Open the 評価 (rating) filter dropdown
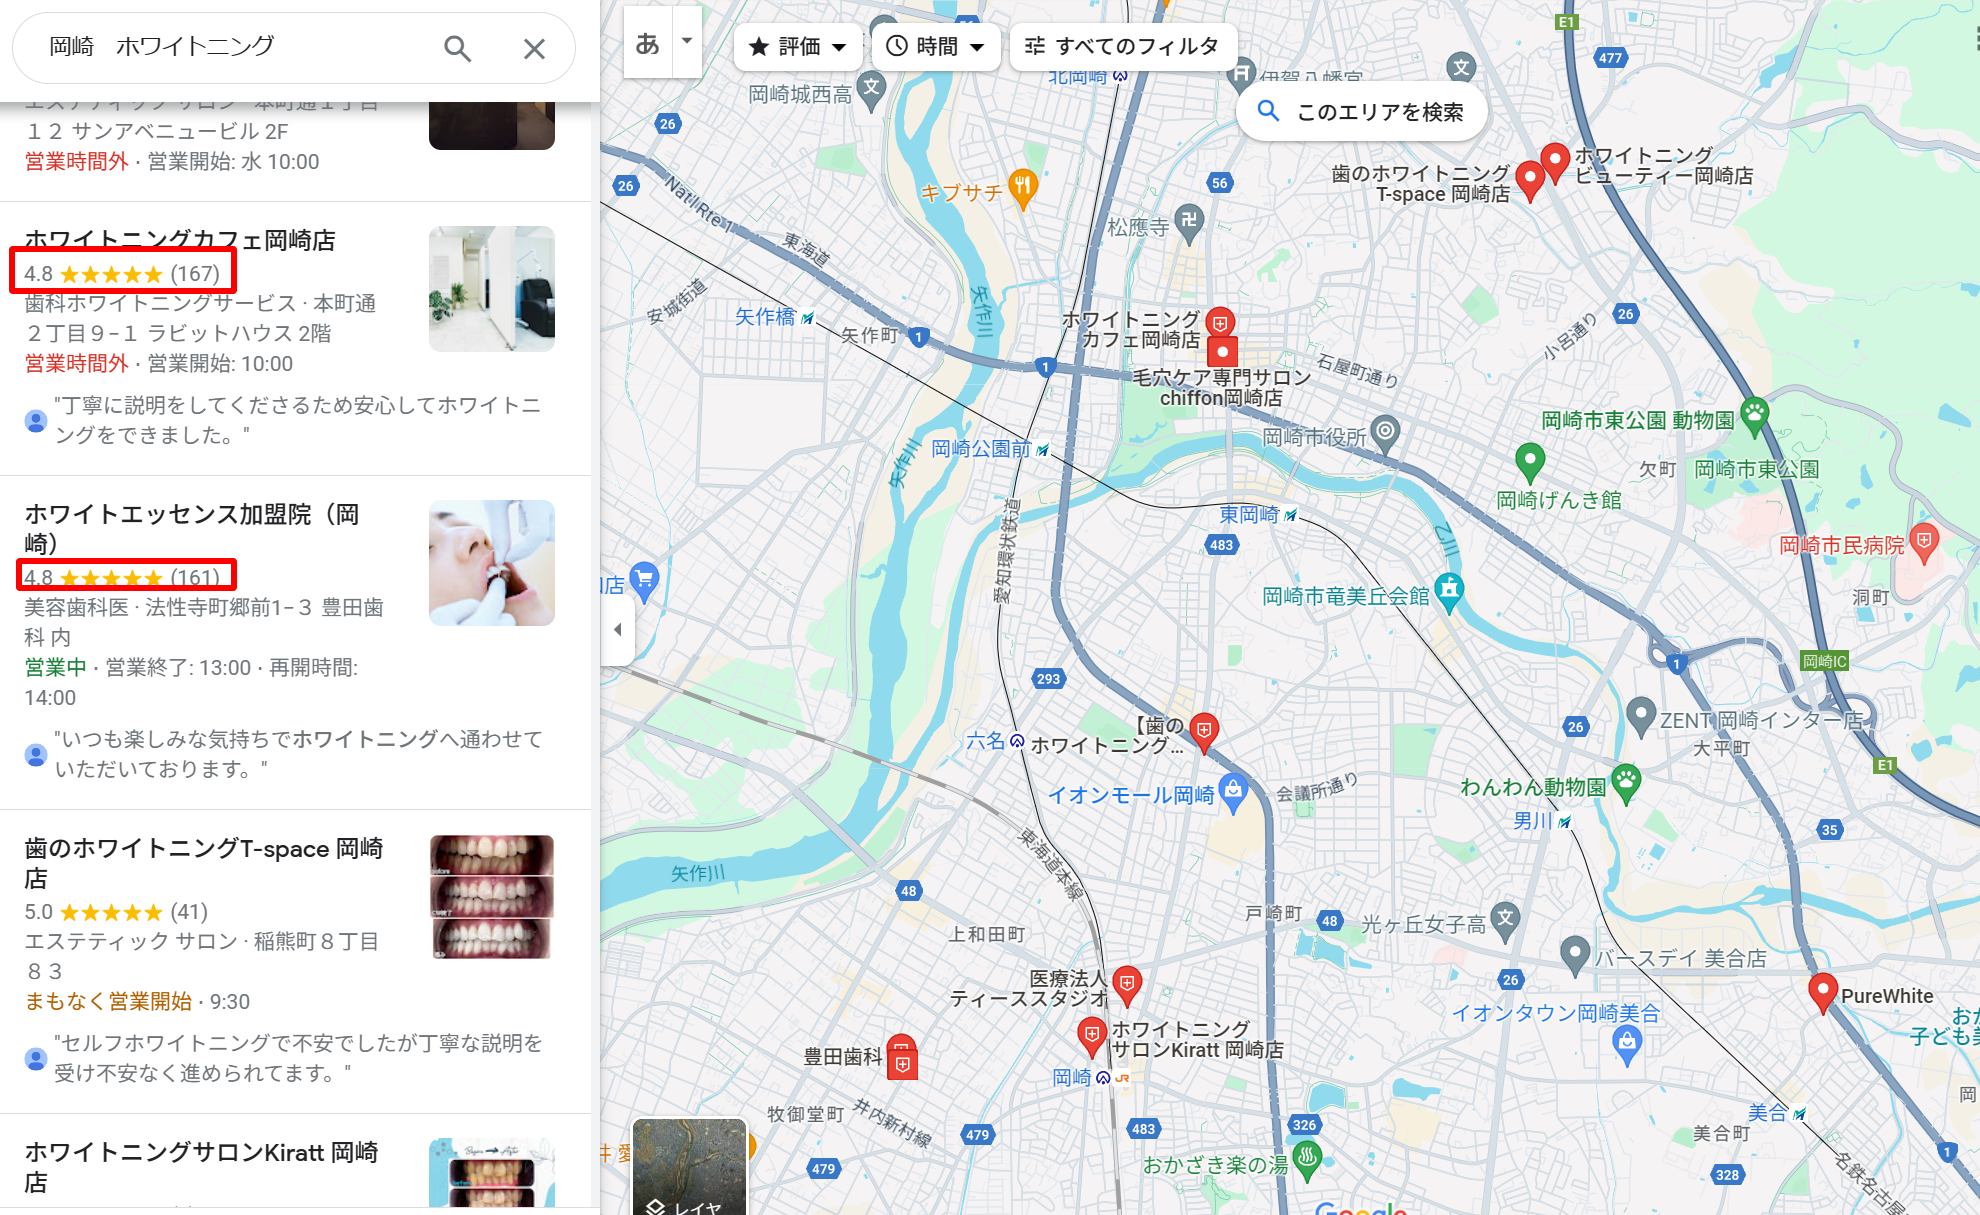The height and width of the screenshot is (1215, 1980). [795, 47]
